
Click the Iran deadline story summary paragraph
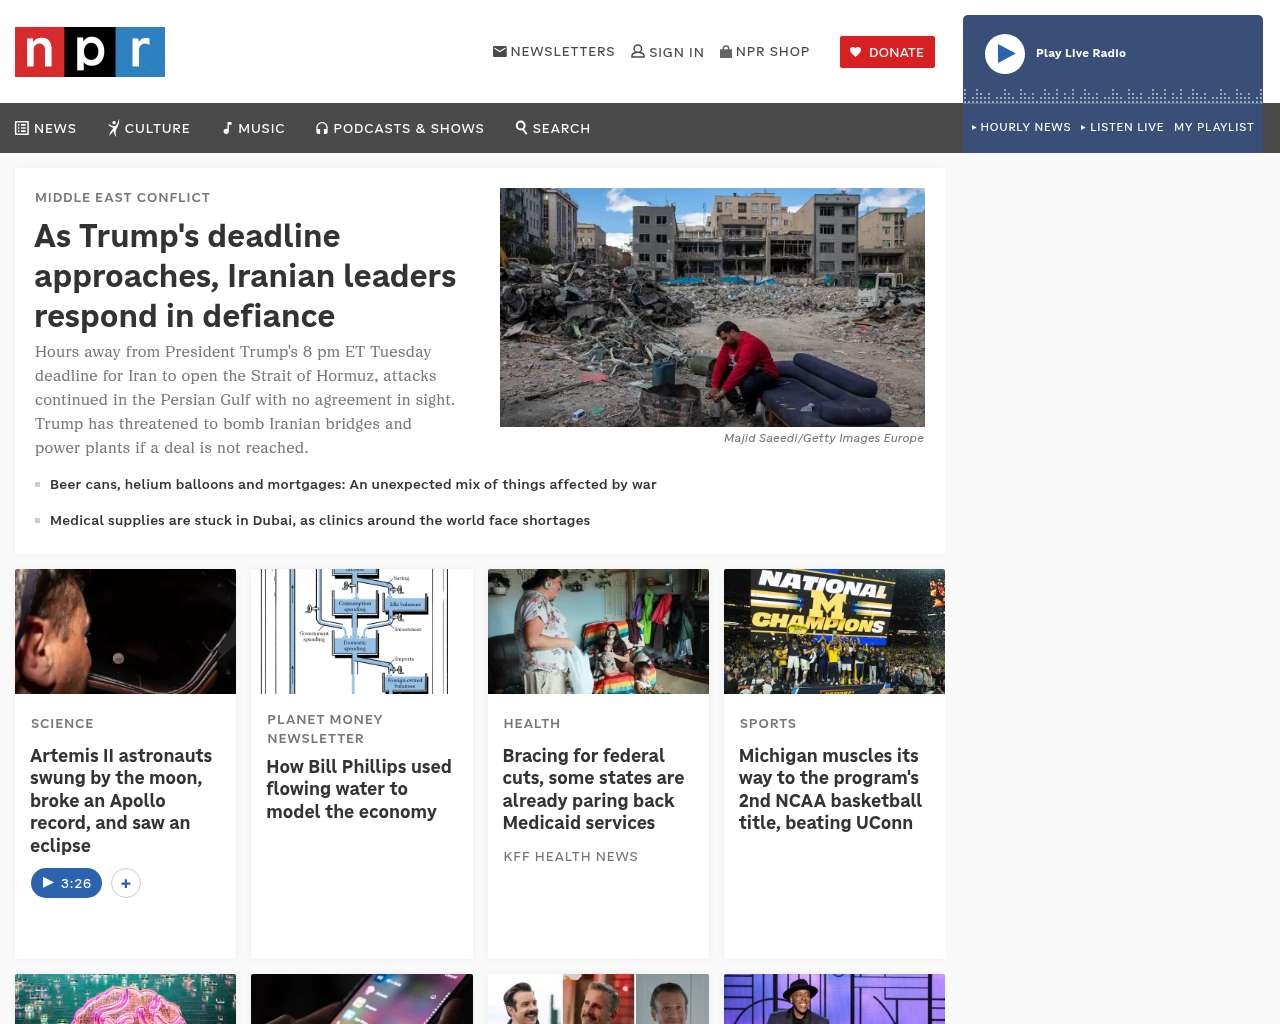coord(245,400)
